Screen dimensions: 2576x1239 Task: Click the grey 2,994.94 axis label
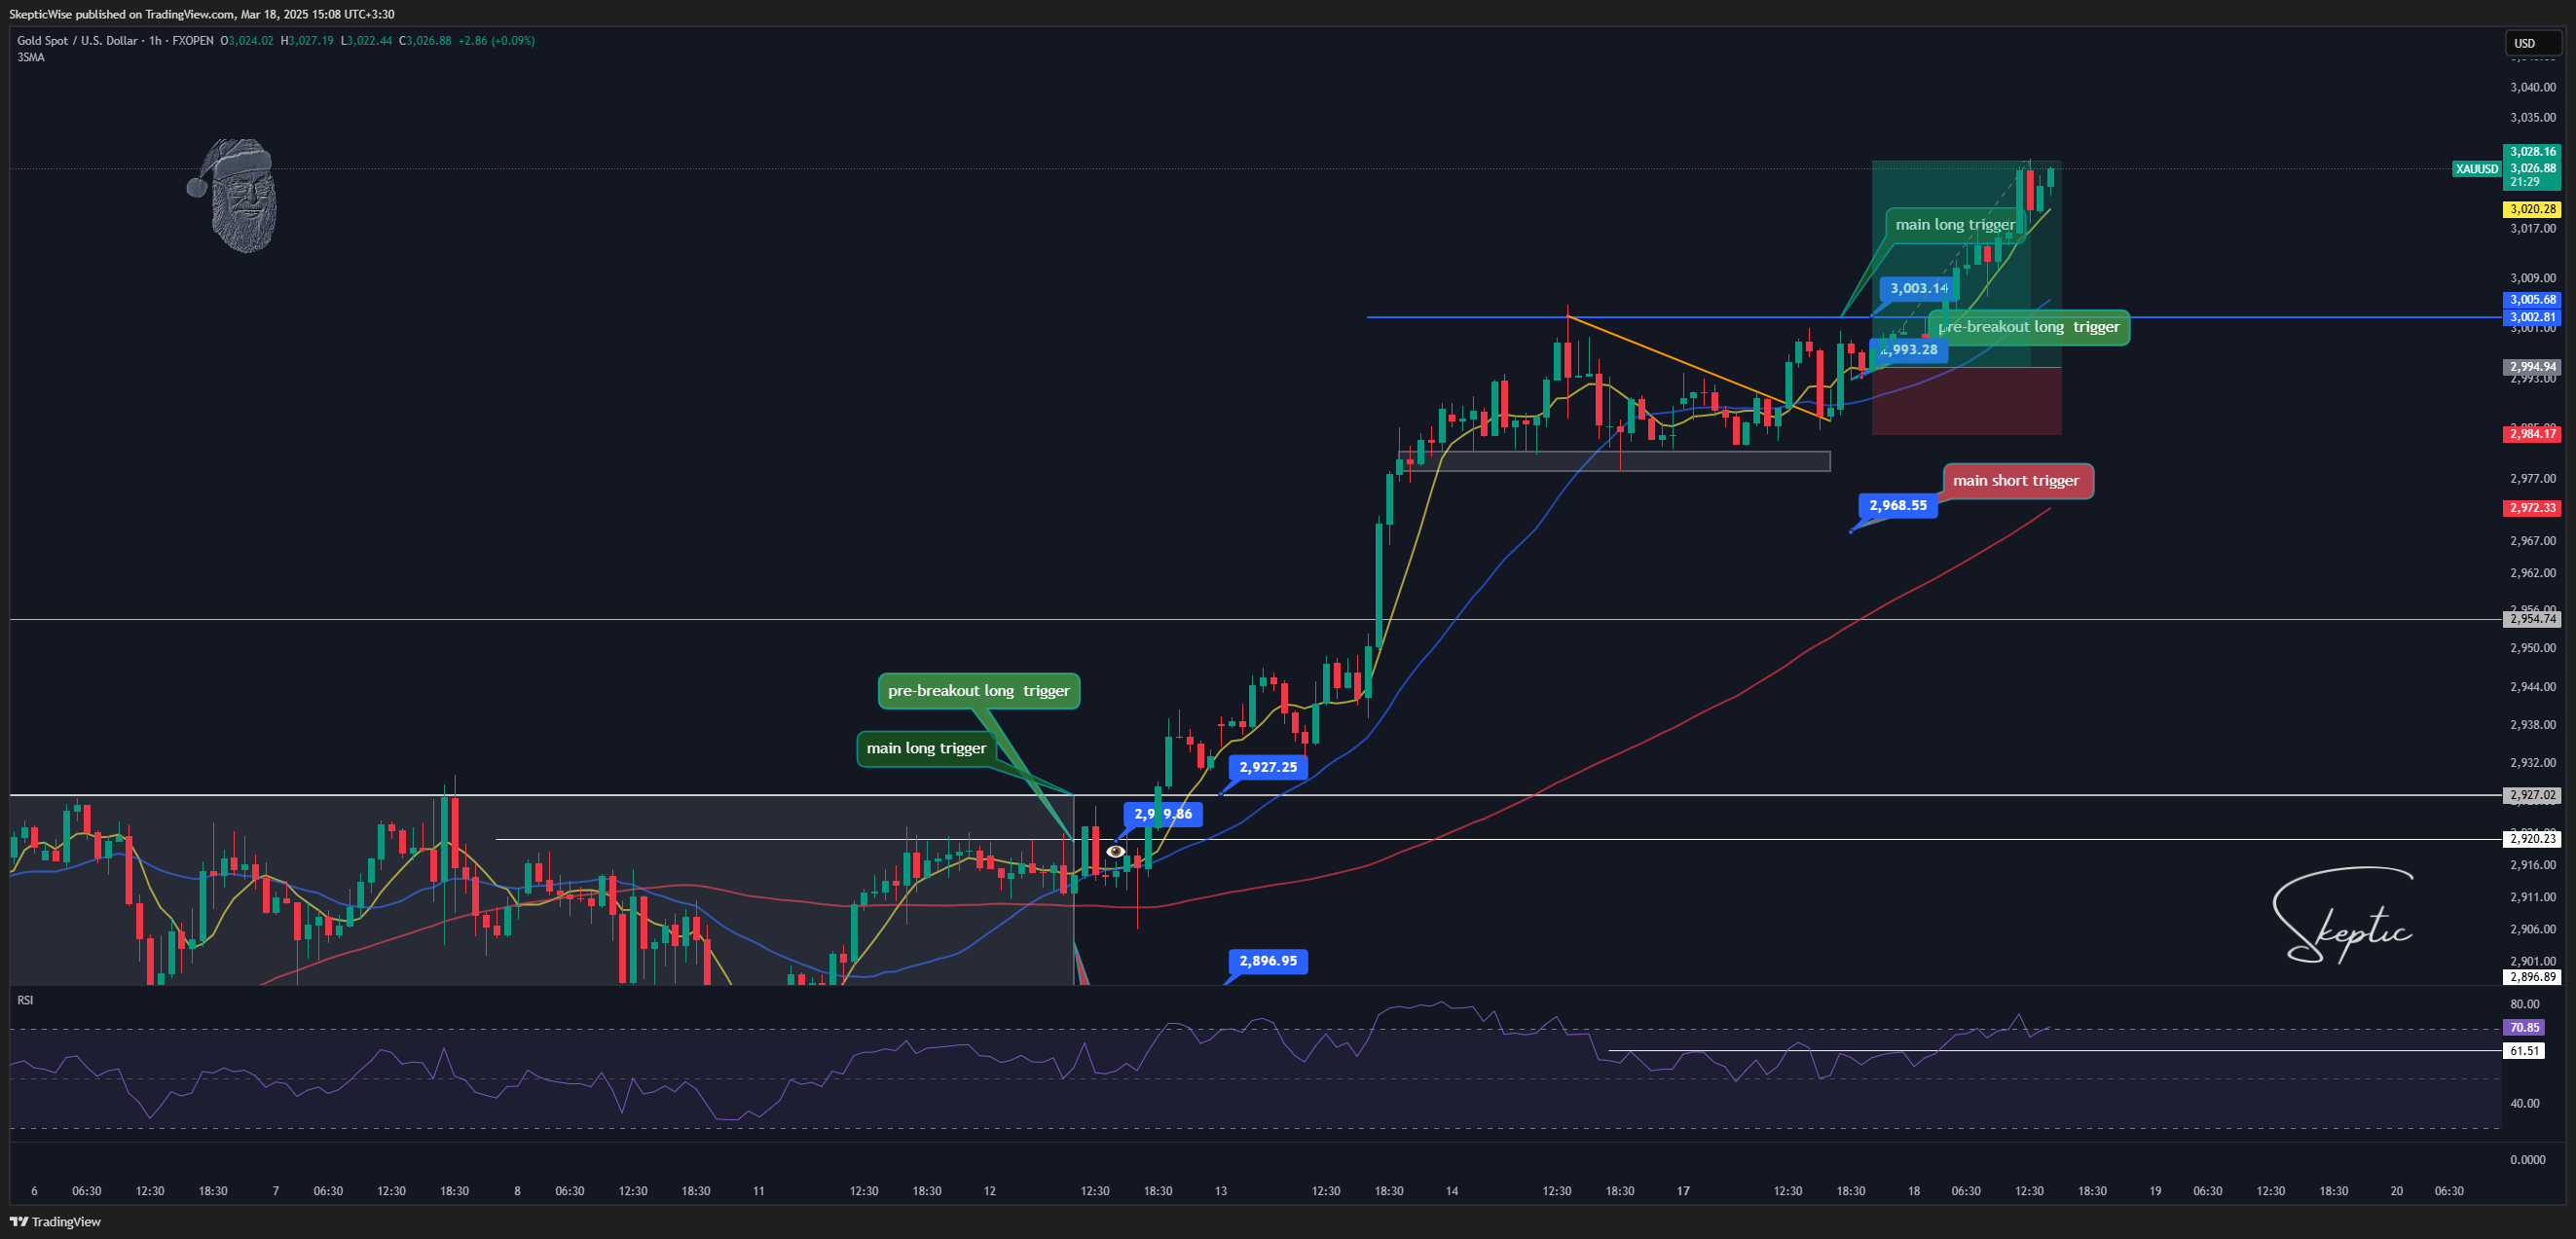(x=2531, y=367)
